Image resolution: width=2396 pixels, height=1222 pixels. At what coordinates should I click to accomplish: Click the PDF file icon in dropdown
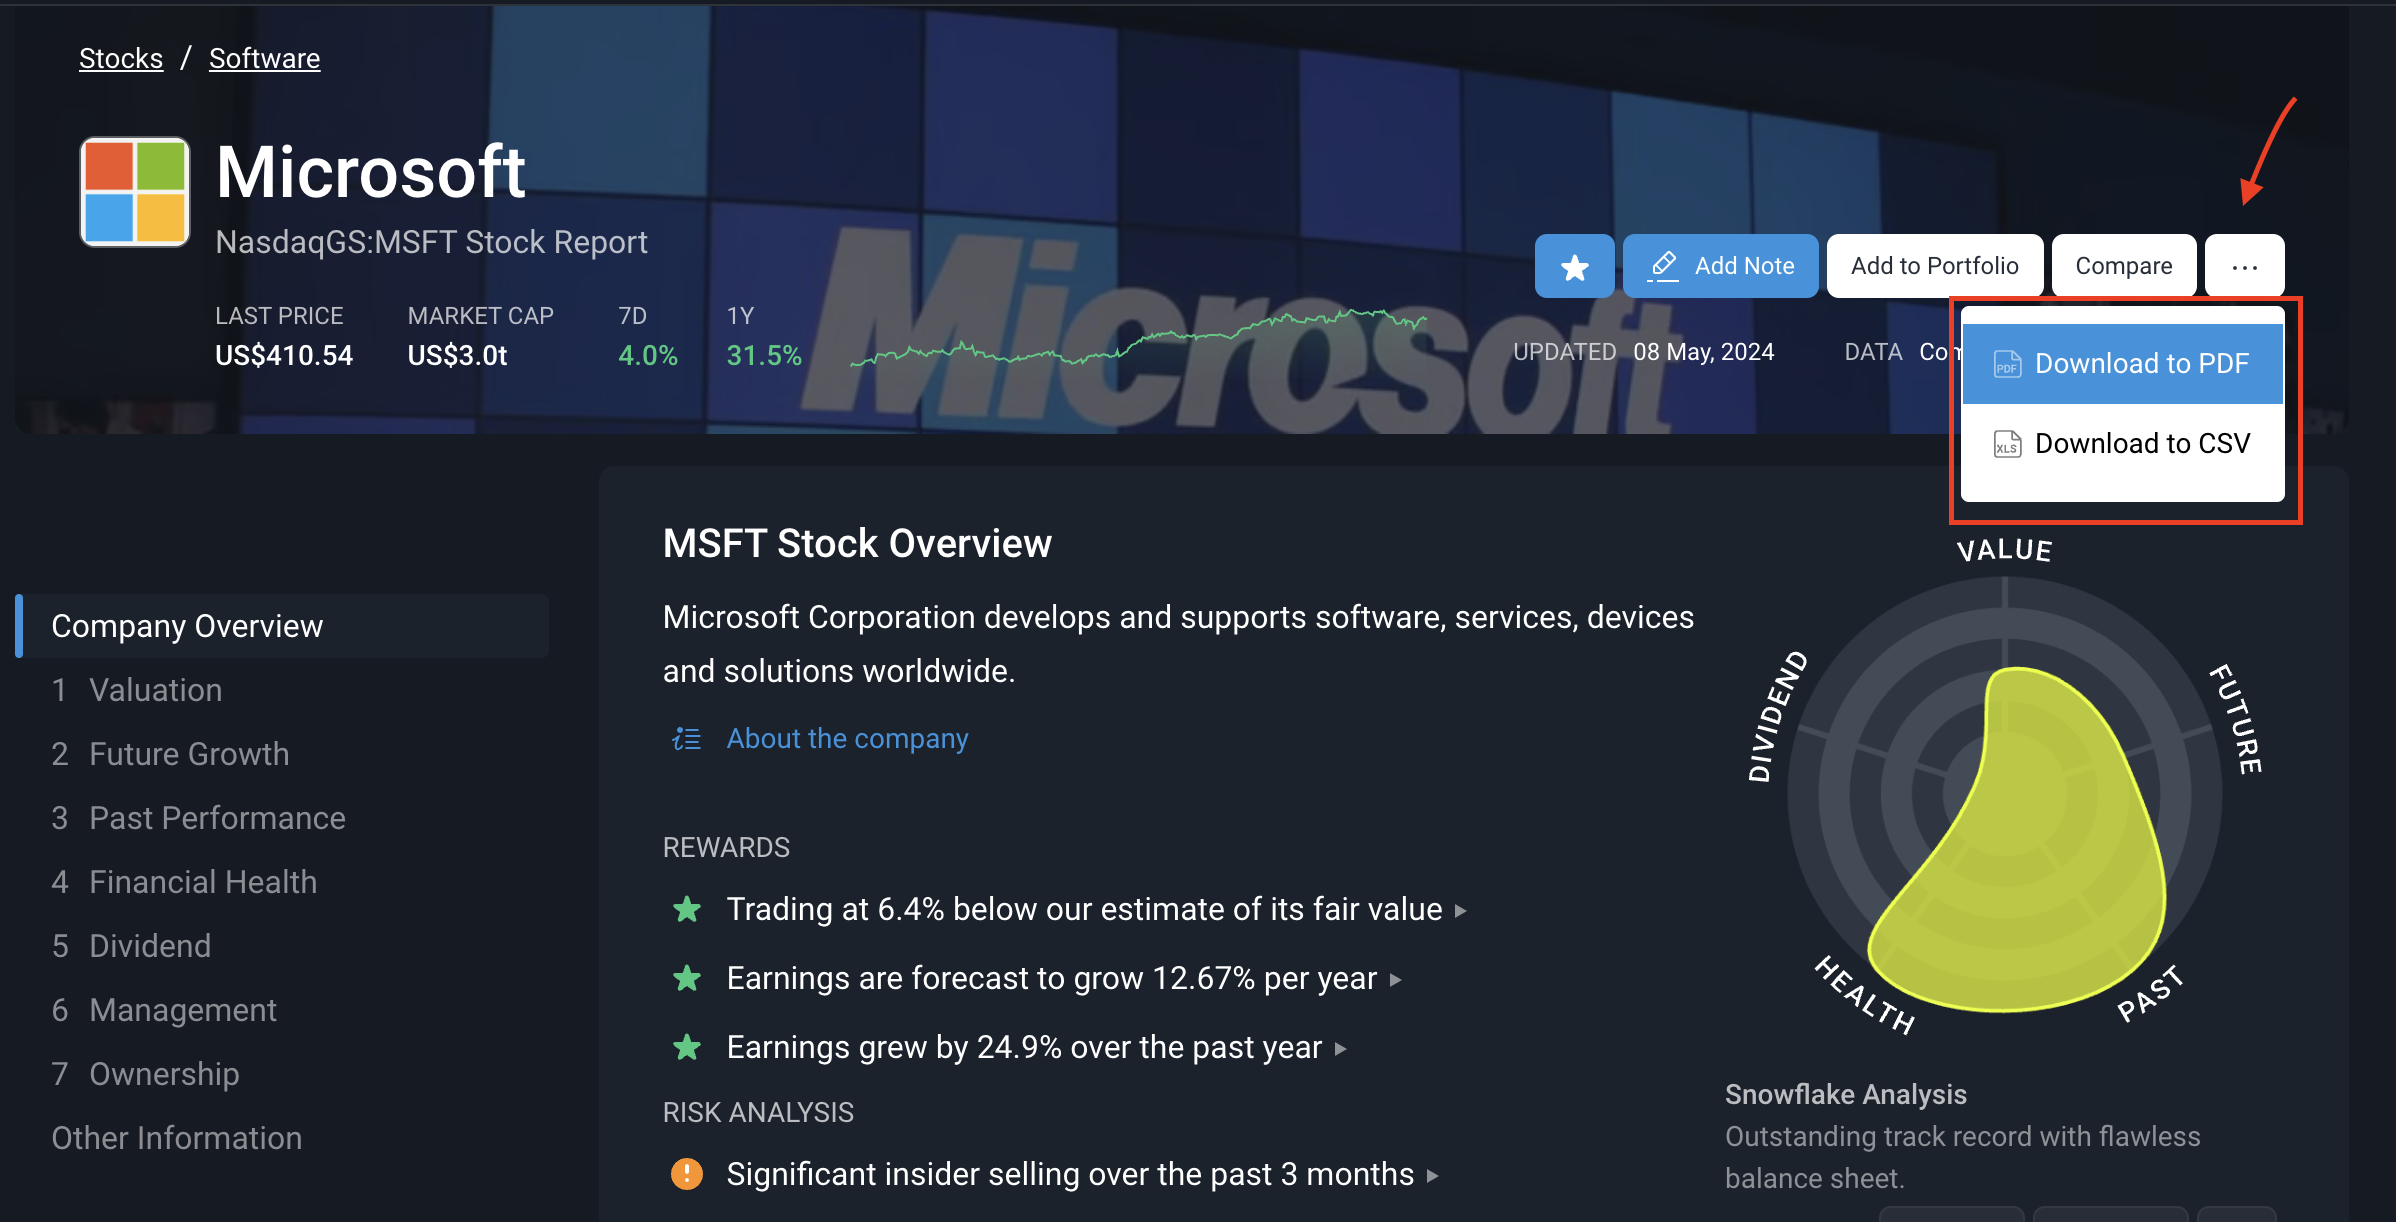[2006, 364]
